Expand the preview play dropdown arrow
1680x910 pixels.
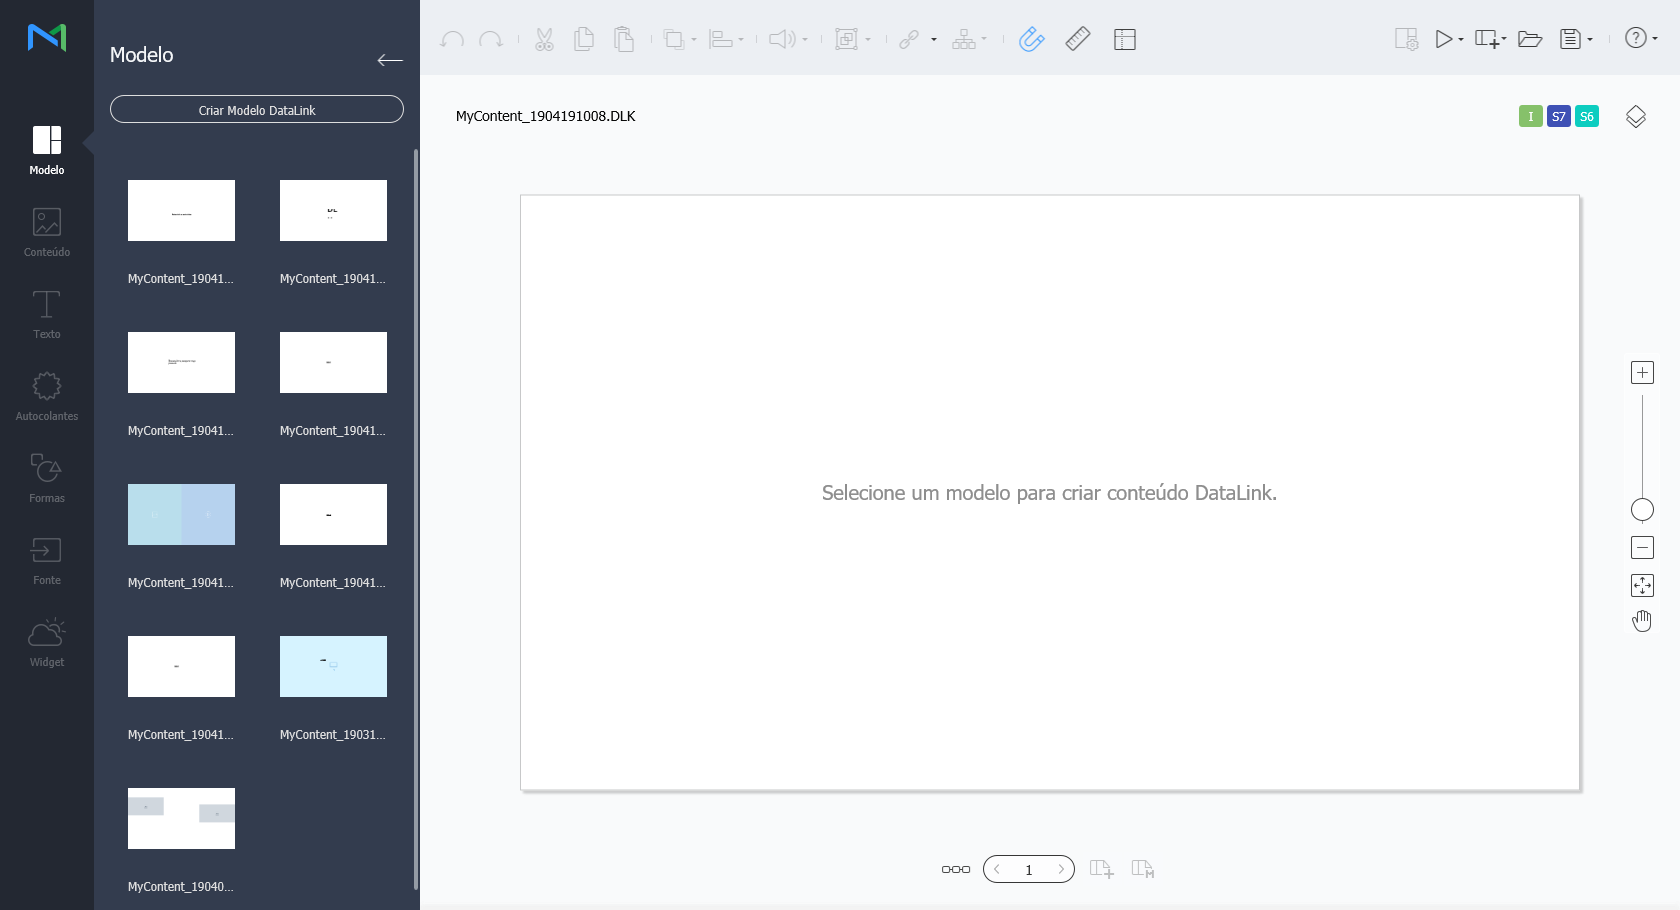coord(1461,40)
